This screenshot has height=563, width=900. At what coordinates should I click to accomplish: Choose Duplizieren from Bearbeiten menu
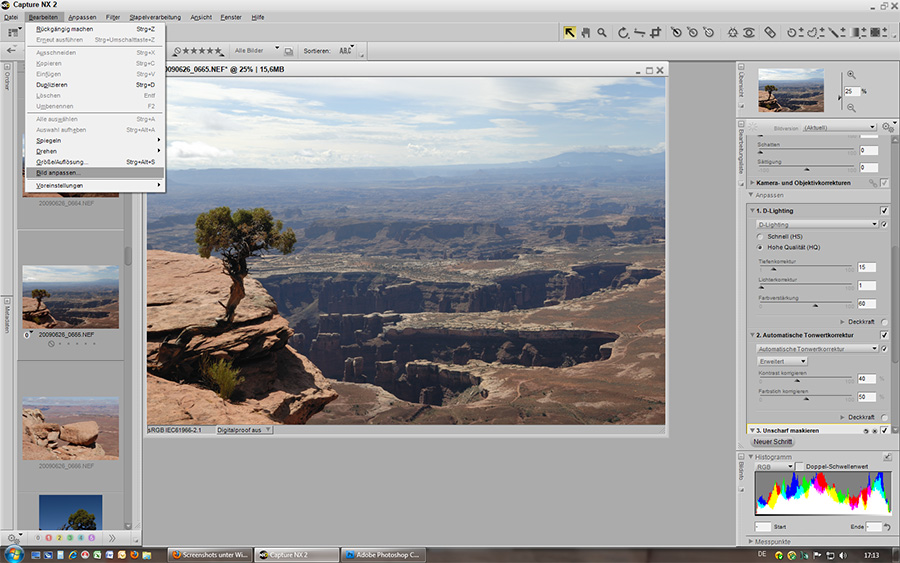point(95,85)
